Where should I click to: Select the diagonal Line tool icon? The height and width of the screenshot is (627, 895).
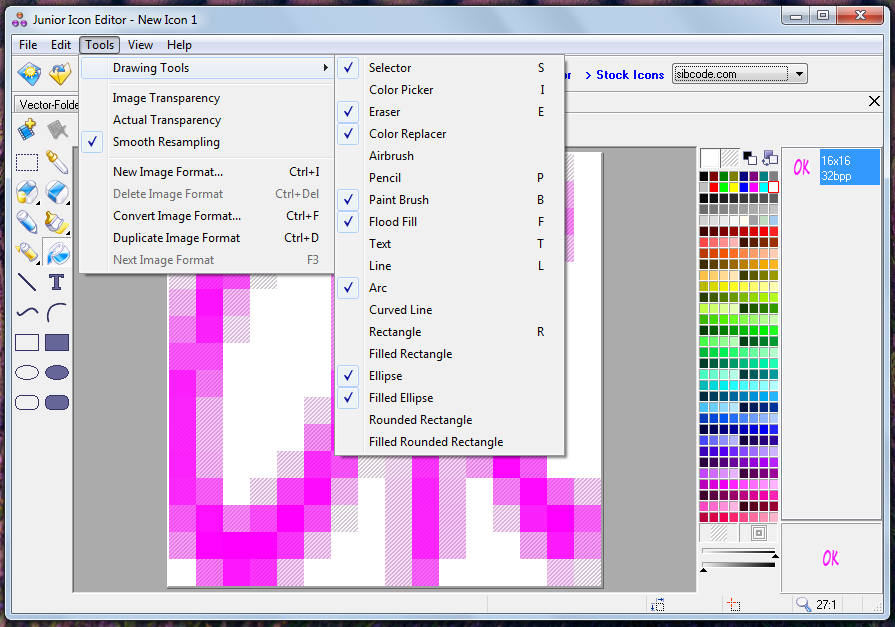tap(27, 282)
